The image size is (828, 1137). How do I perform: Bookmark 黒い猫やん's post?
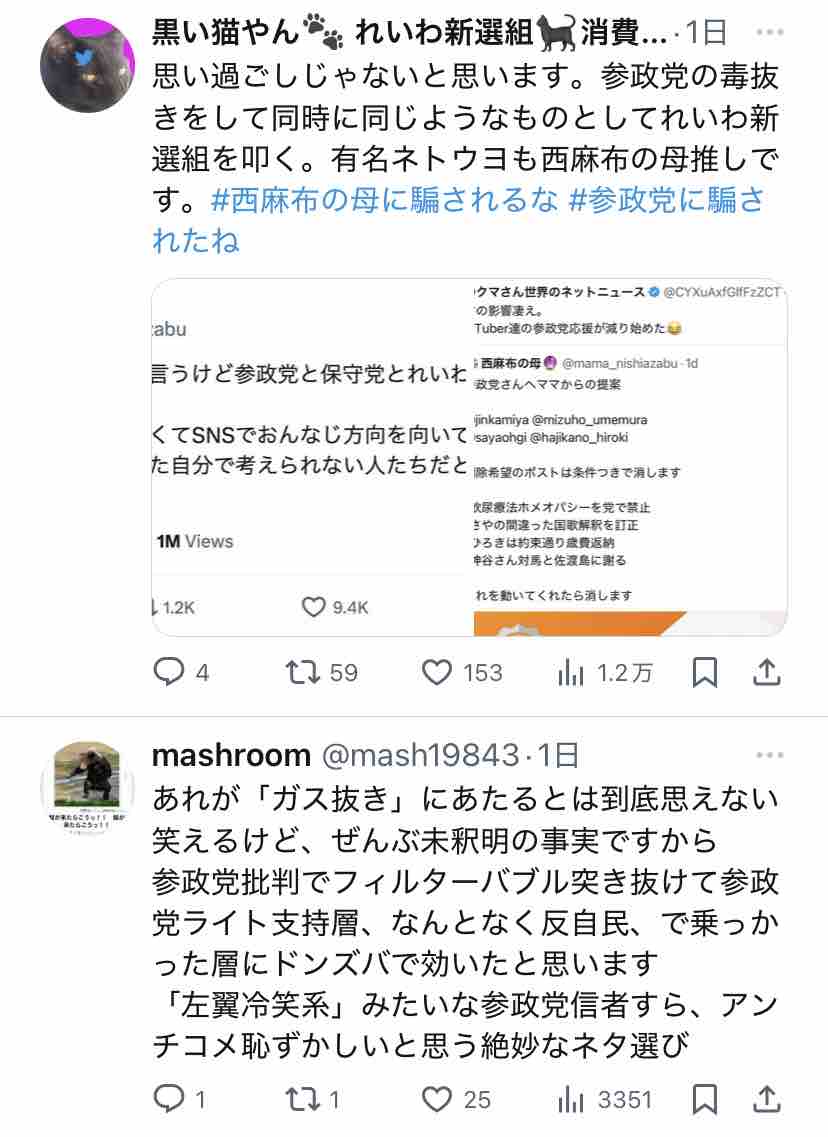pos(705,673)
